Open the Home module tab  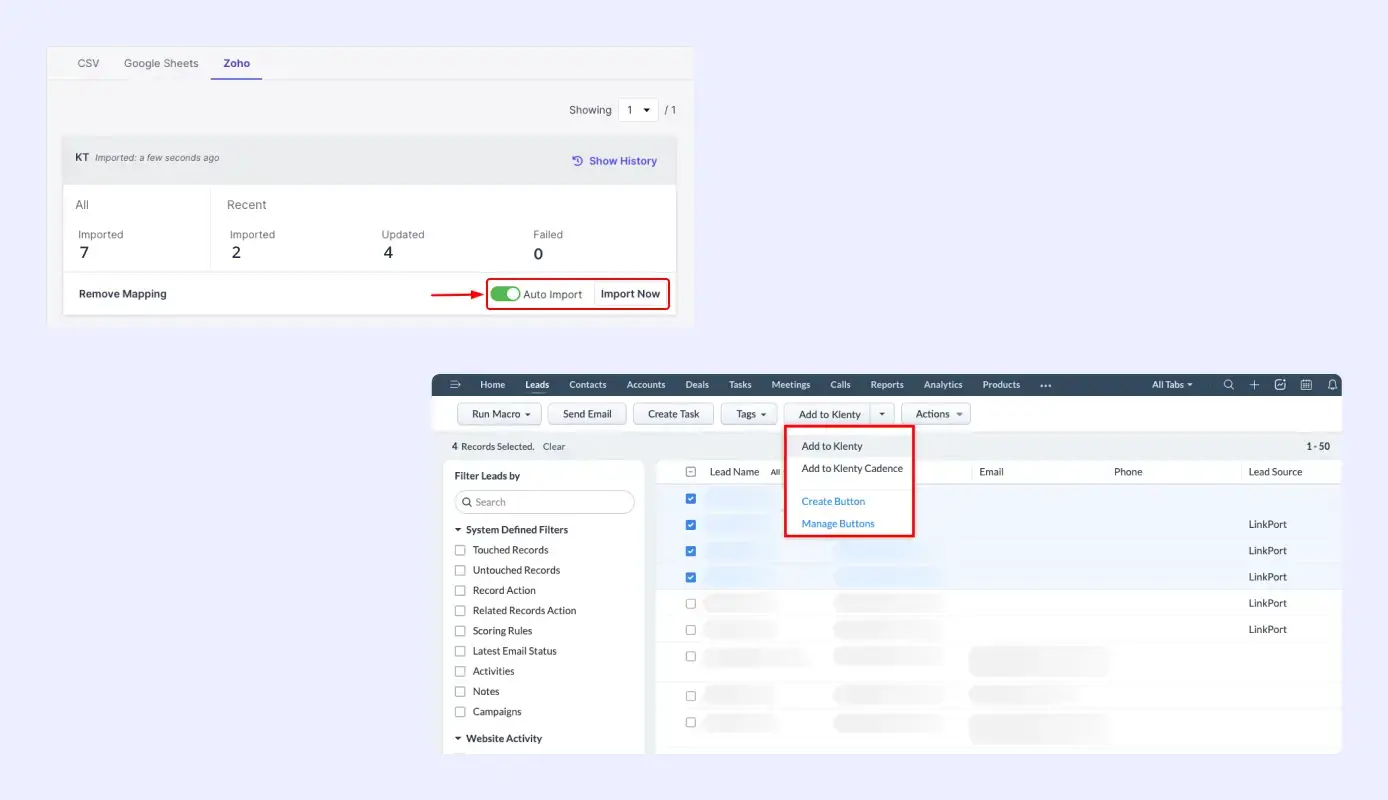[x=493, y=385]
